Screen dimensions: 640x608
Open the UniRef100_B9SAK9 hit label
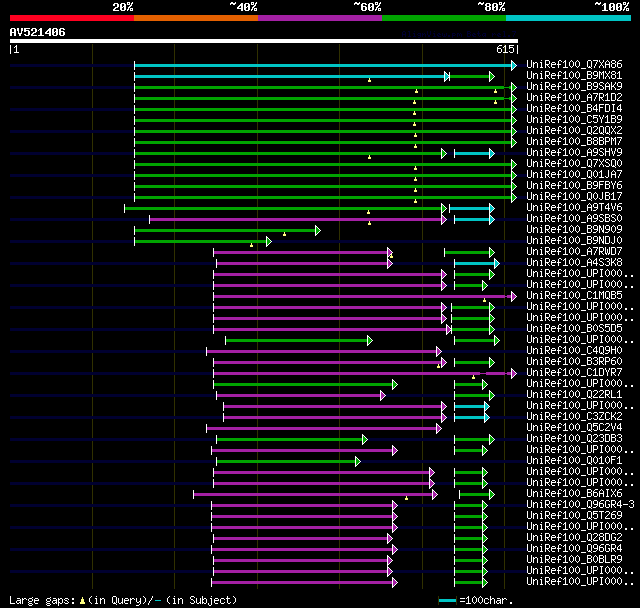pos(574,87)
